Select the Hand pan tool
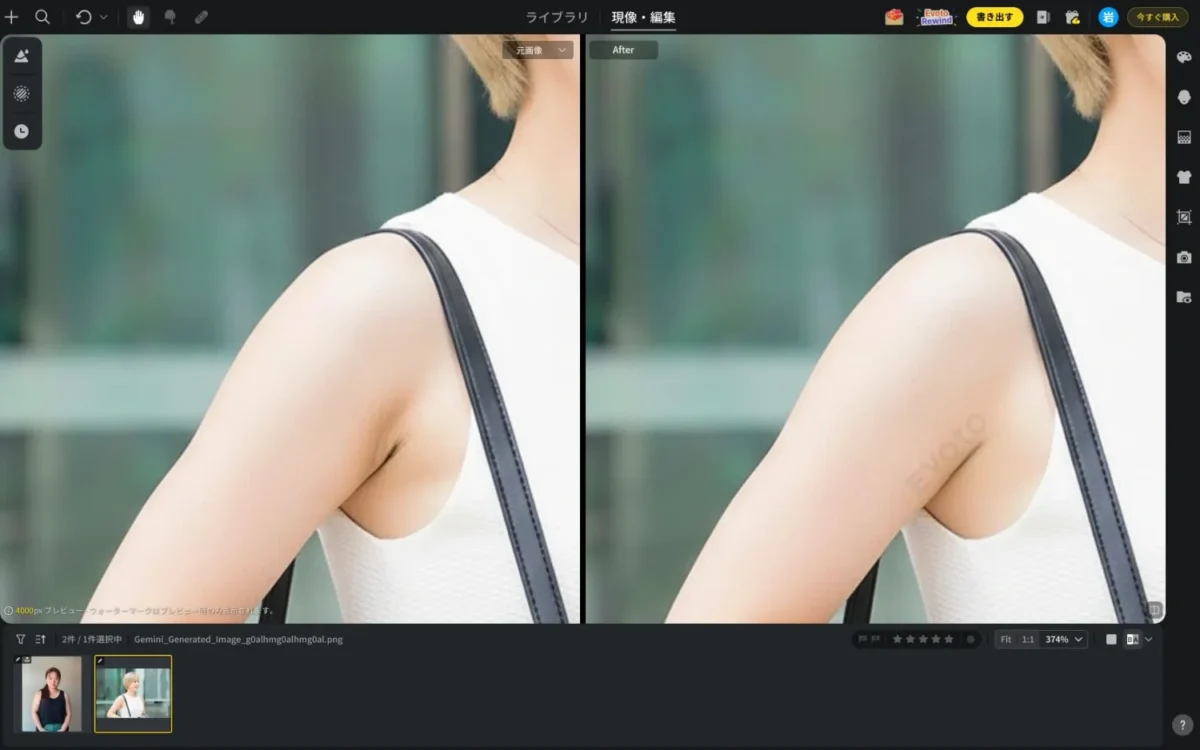Screen dimensions: 1200x750 coord(138,17)
